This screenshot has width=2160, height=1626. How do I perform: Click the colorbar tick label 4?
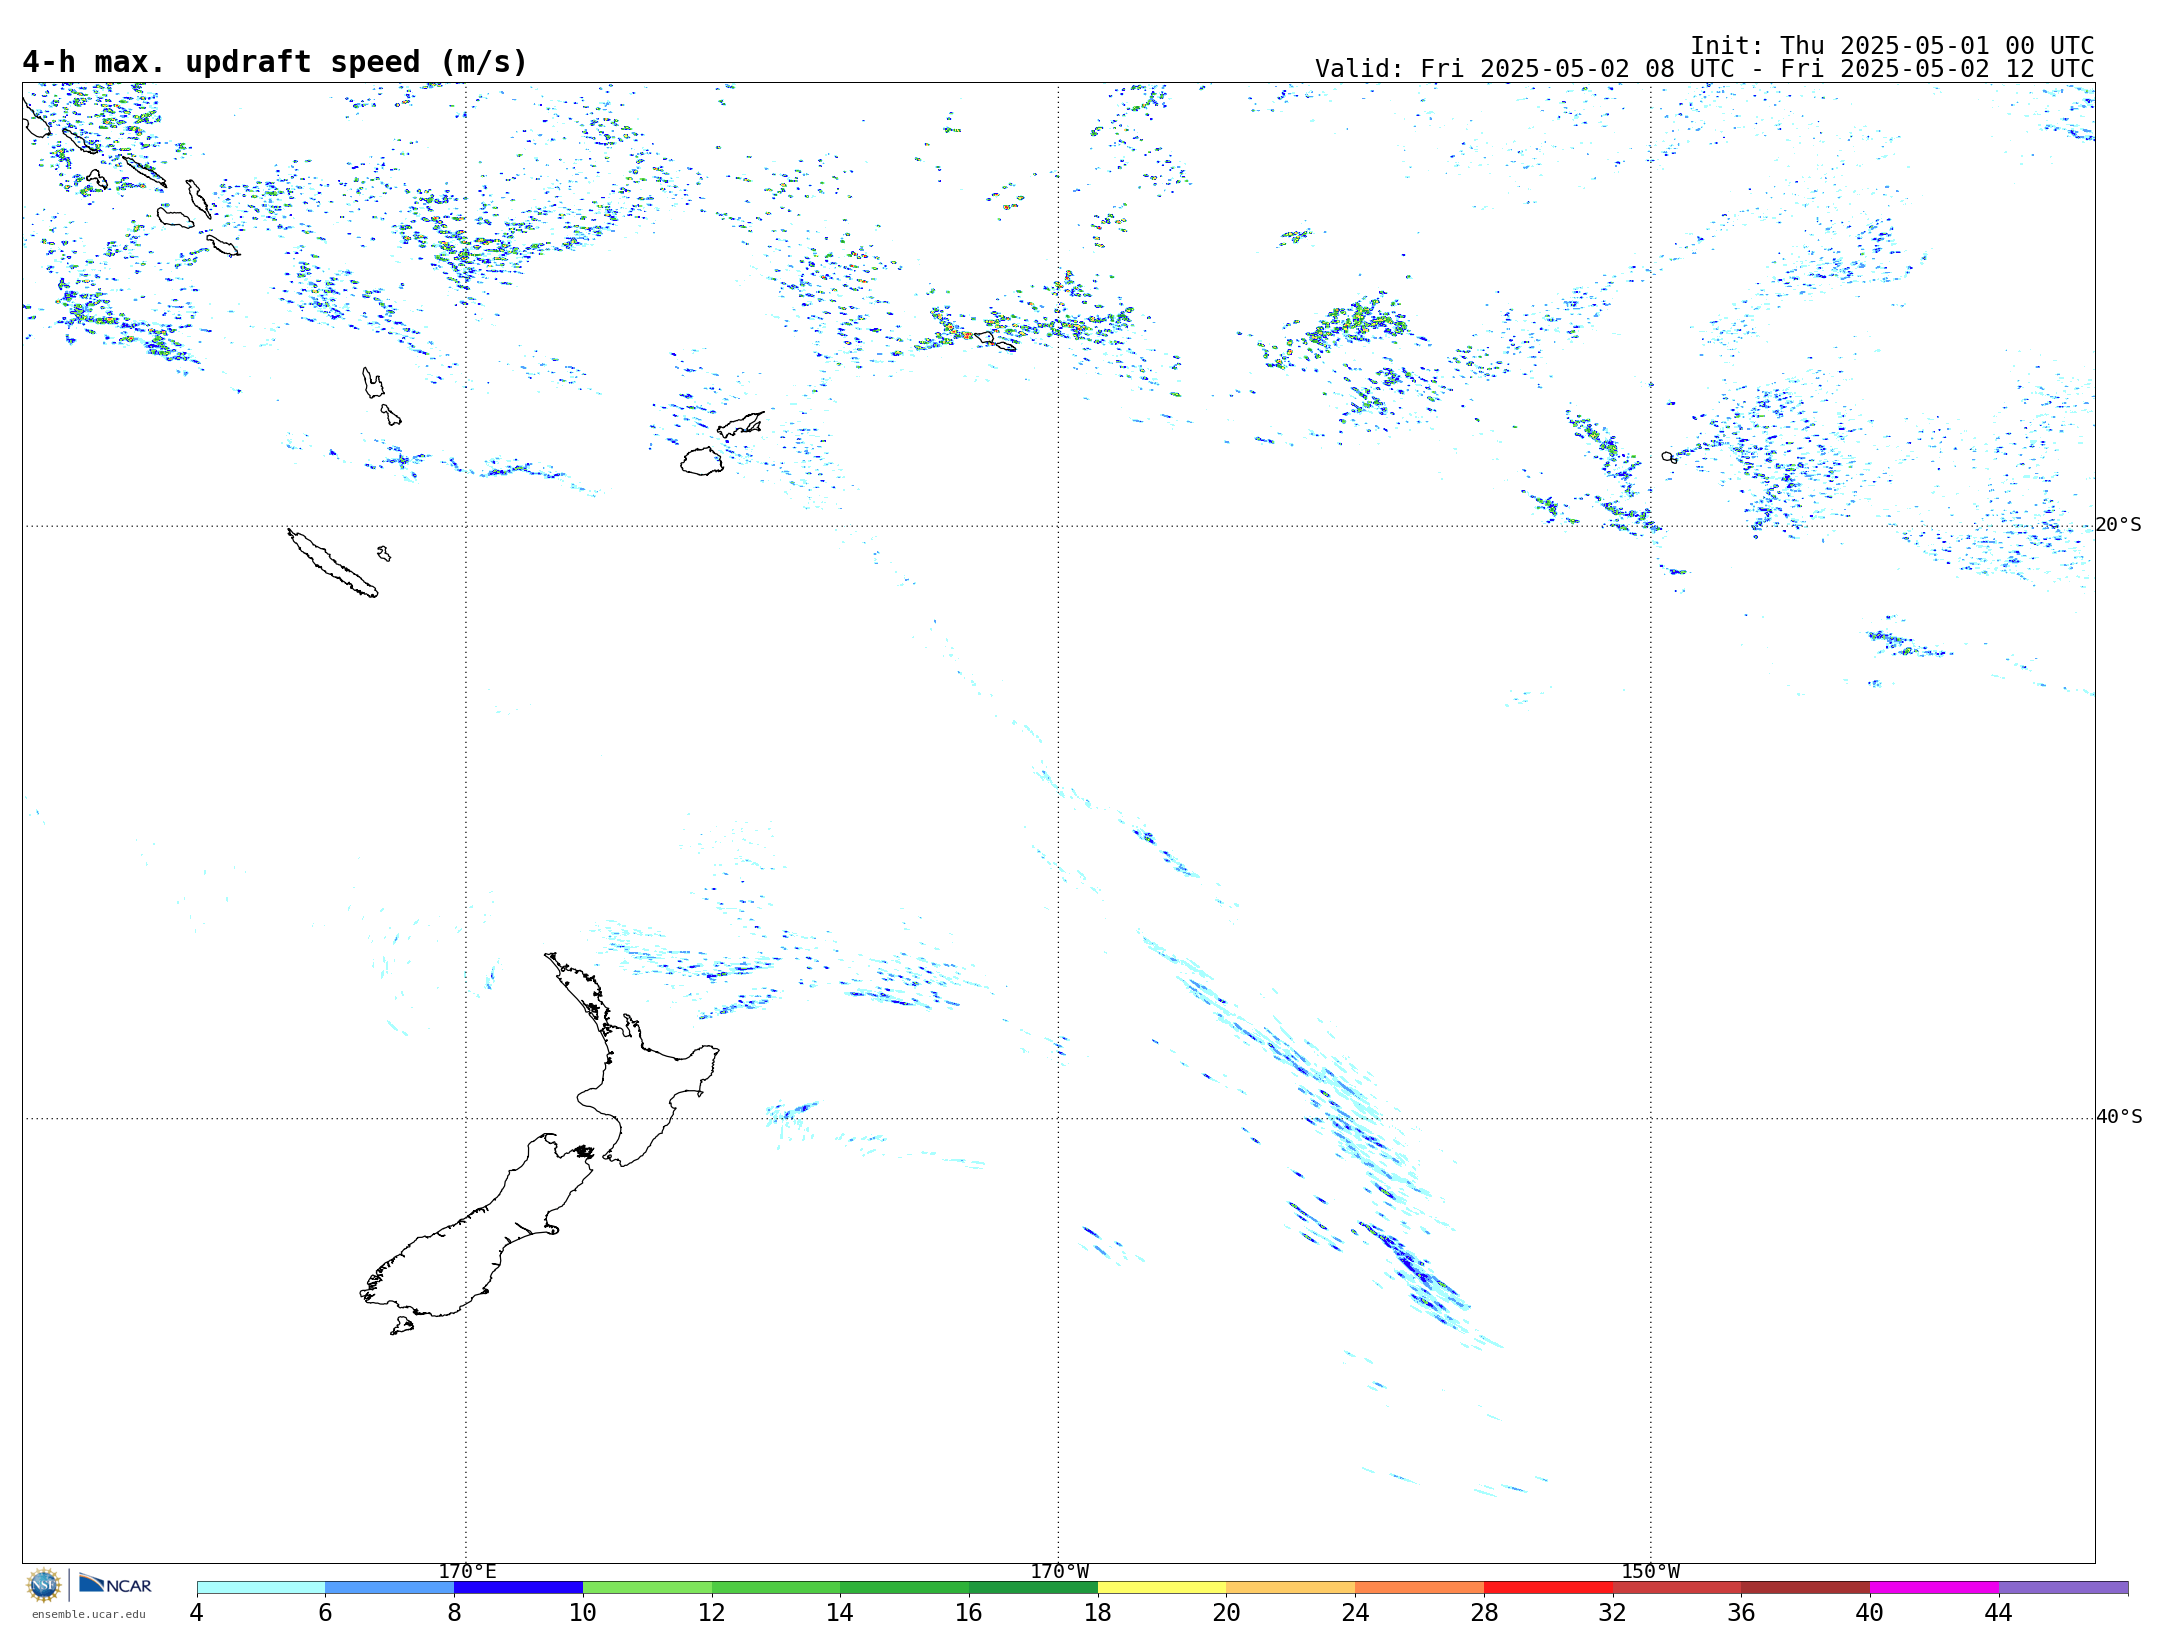click(x=197, y=1612)
